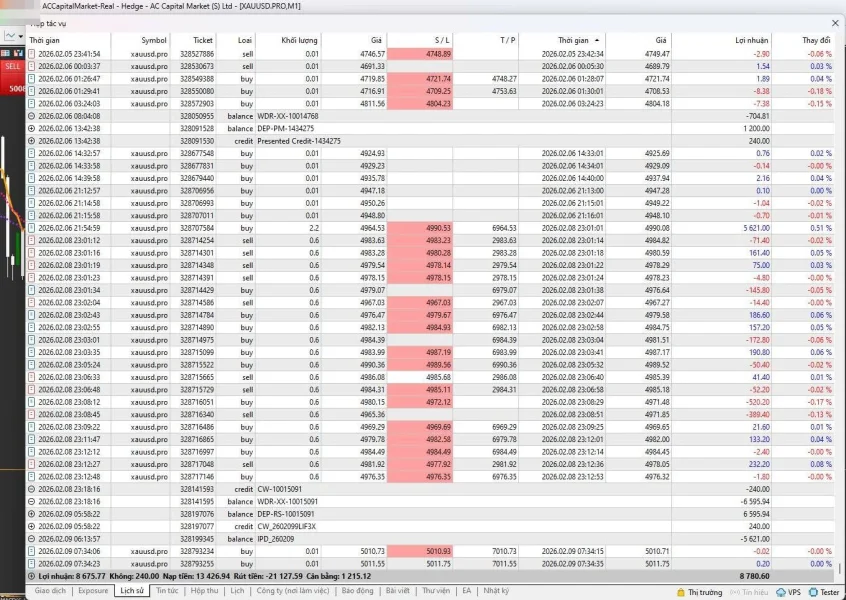The height and width of the screenshot is (600, 846).
Task: Open the Báo động tab
Action: coord(357,591)
